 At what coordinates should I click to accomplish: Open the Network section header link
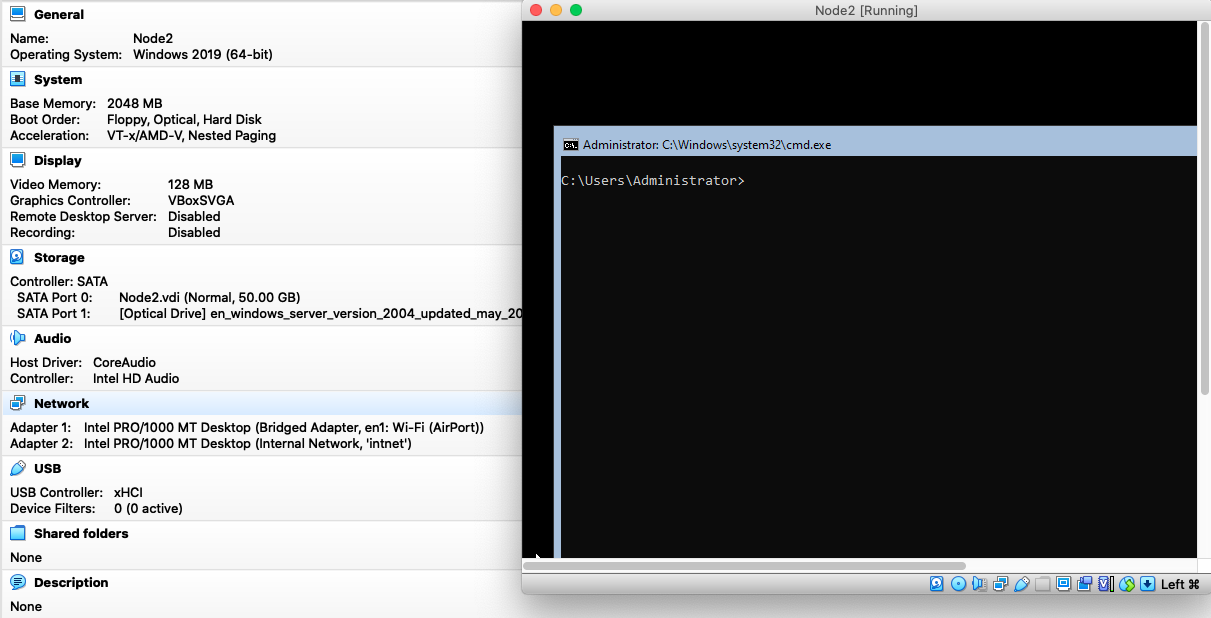point(61,404)
